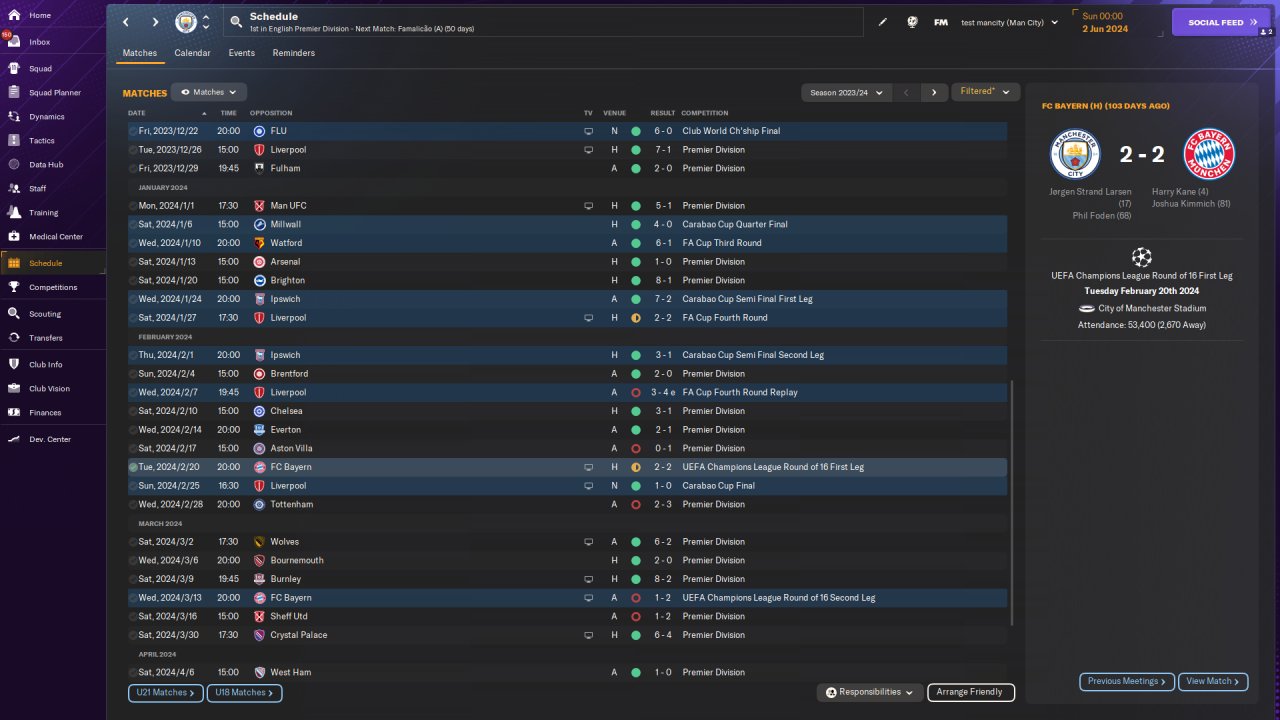Open the Filtered dropdown
The height and width of the screenshot is (720, 1280).
[985, 92]
